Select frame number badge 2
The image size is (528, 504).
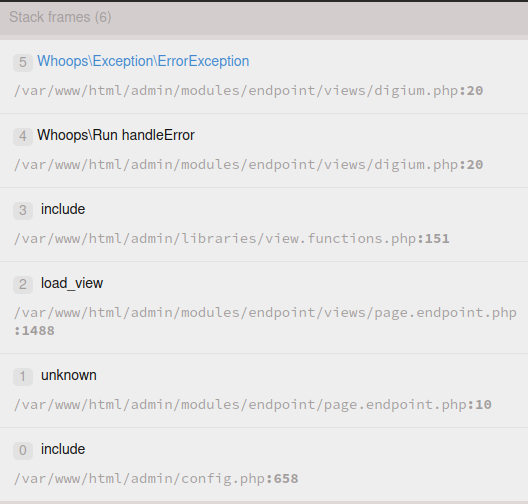(x=23, y=285)
